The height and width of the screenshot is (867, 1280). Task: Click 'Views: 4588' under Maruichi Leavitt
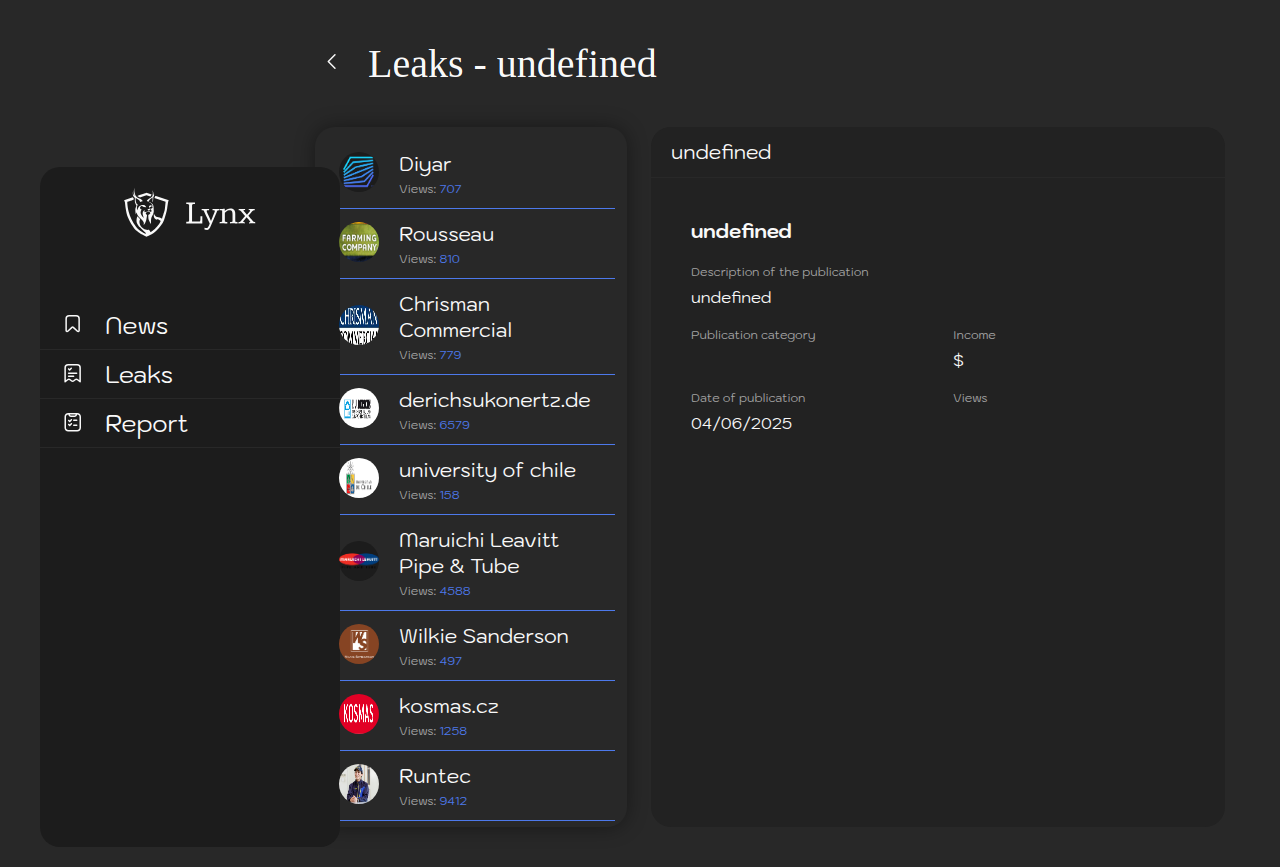[434, 591]
